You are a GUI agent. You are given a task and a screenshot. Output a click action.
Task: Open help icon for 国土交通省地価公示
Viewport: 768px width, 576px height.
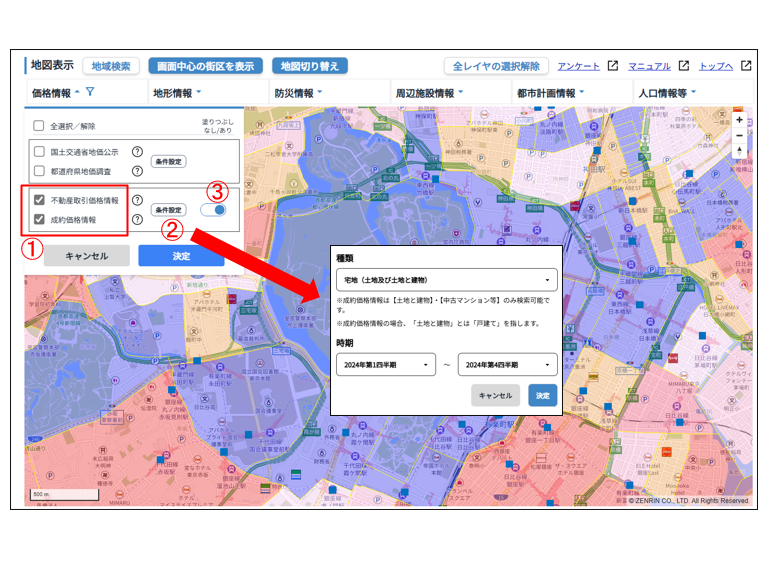[137, 152]
